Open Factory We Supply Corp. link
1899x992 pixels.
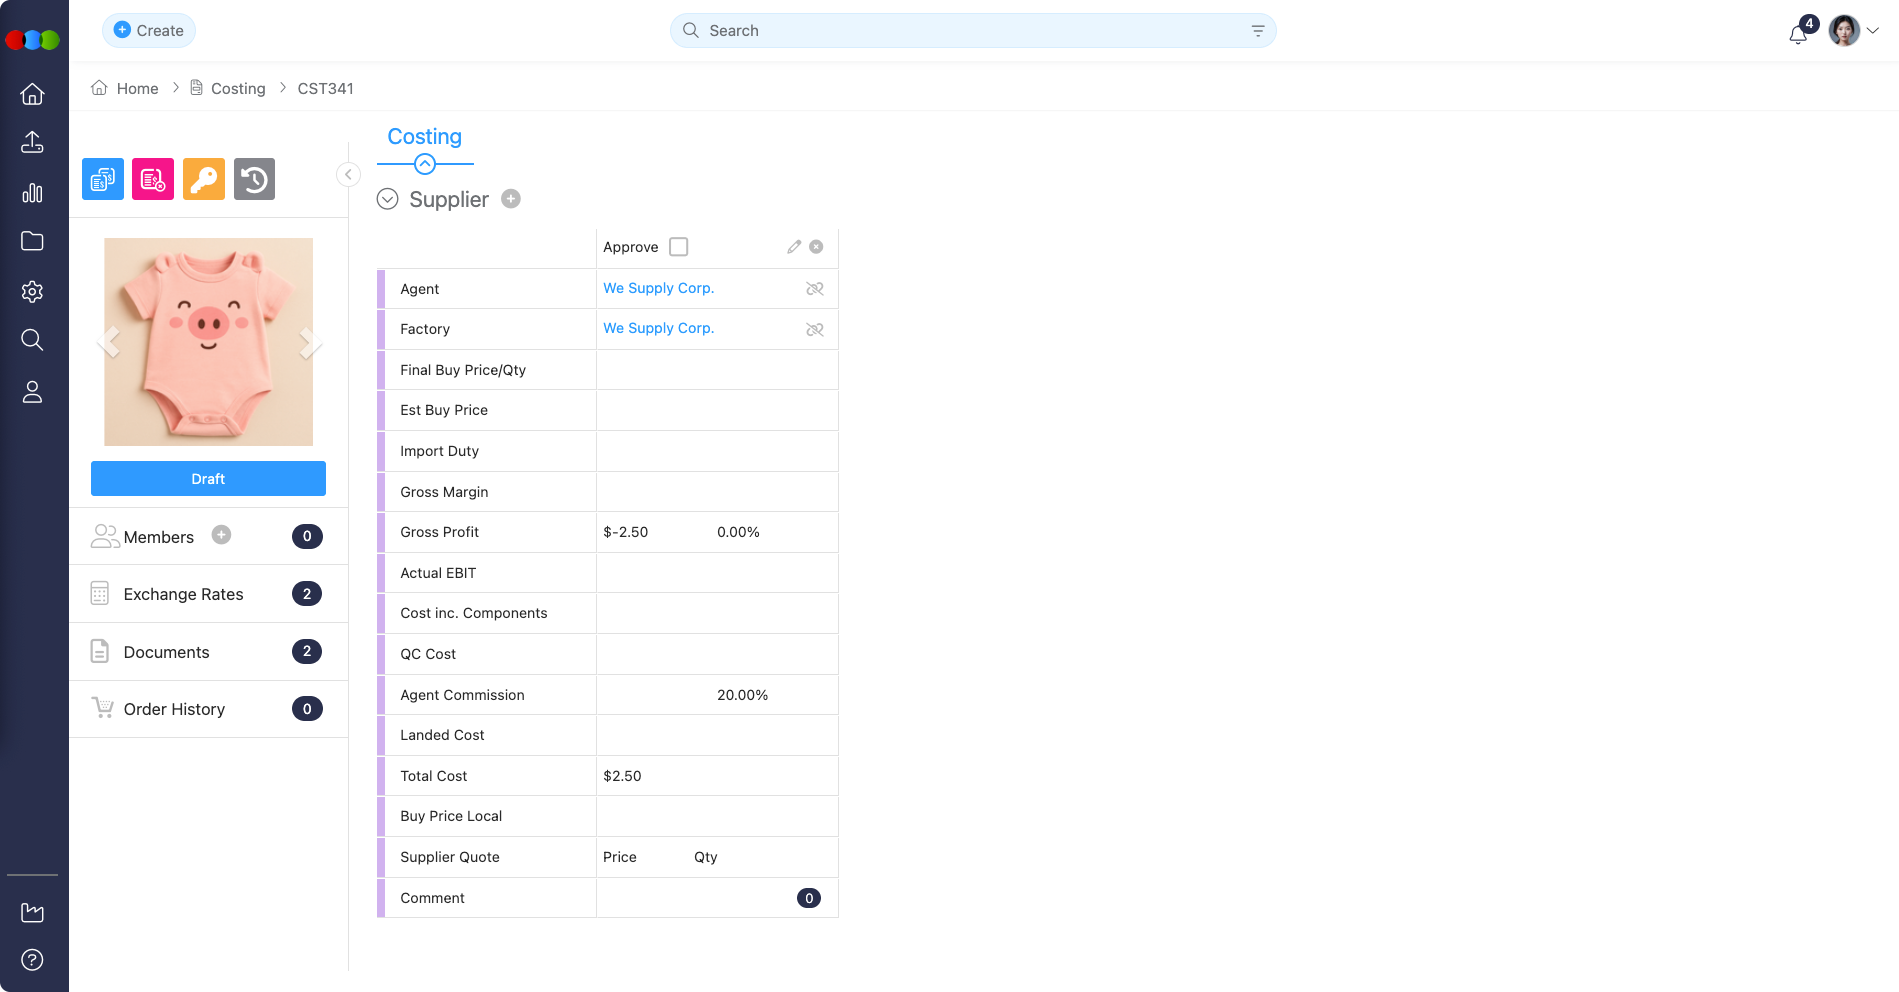point(658,328)
